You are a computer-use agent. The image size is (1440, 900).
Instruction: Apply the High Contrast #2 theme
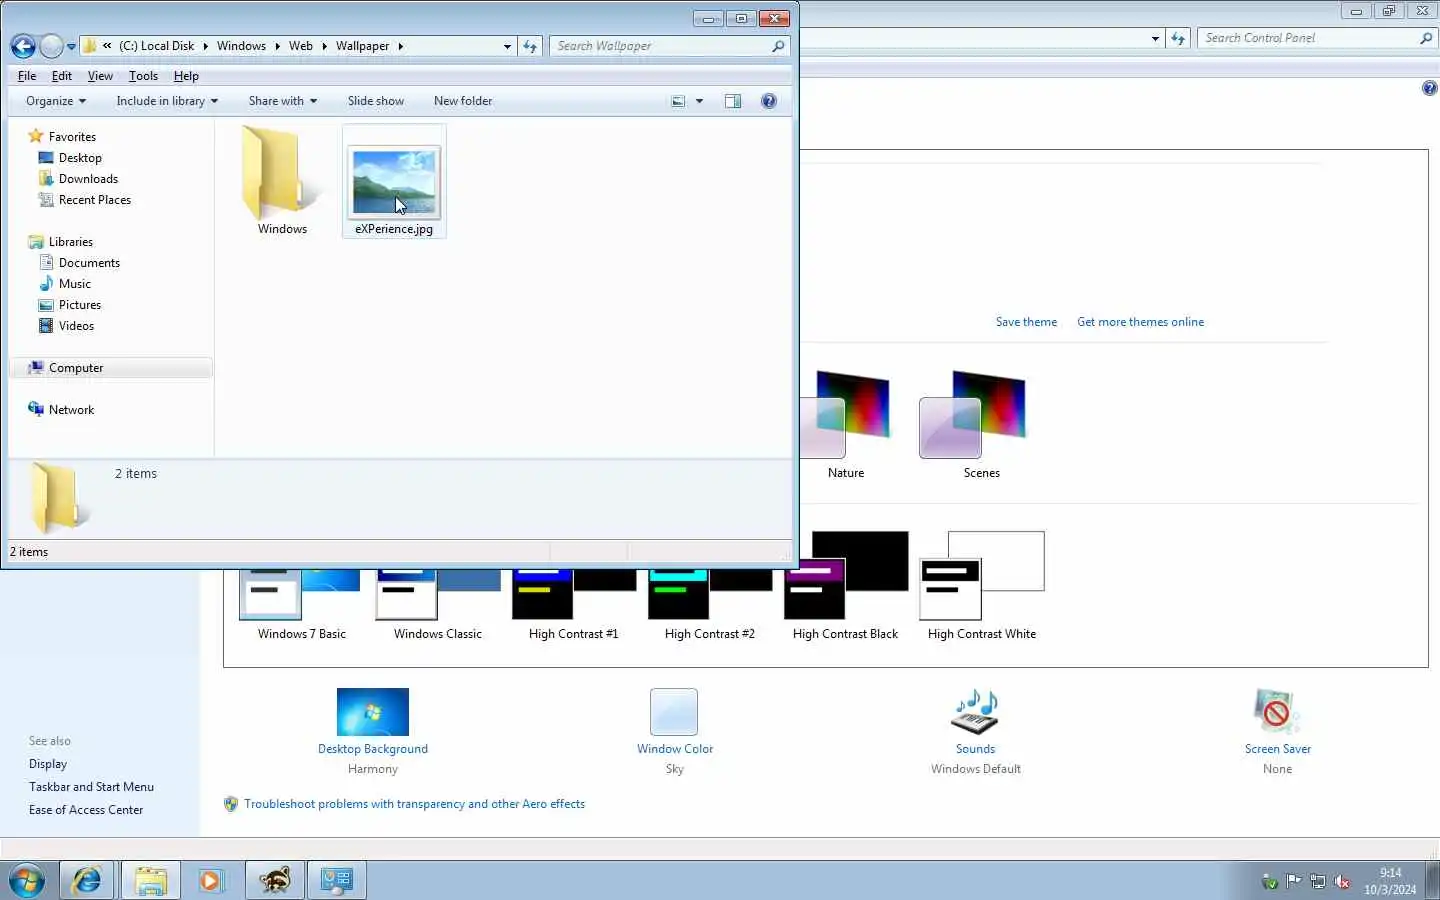[x=709, y=606]
